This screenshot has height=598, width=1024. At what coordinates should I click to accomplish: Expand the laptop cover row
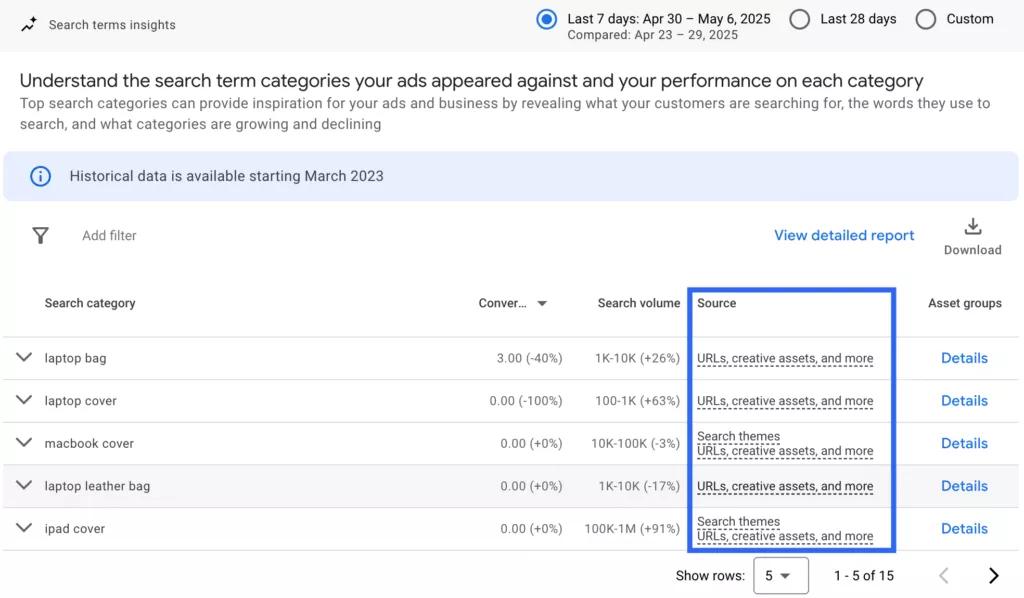(x=24, y=400)
